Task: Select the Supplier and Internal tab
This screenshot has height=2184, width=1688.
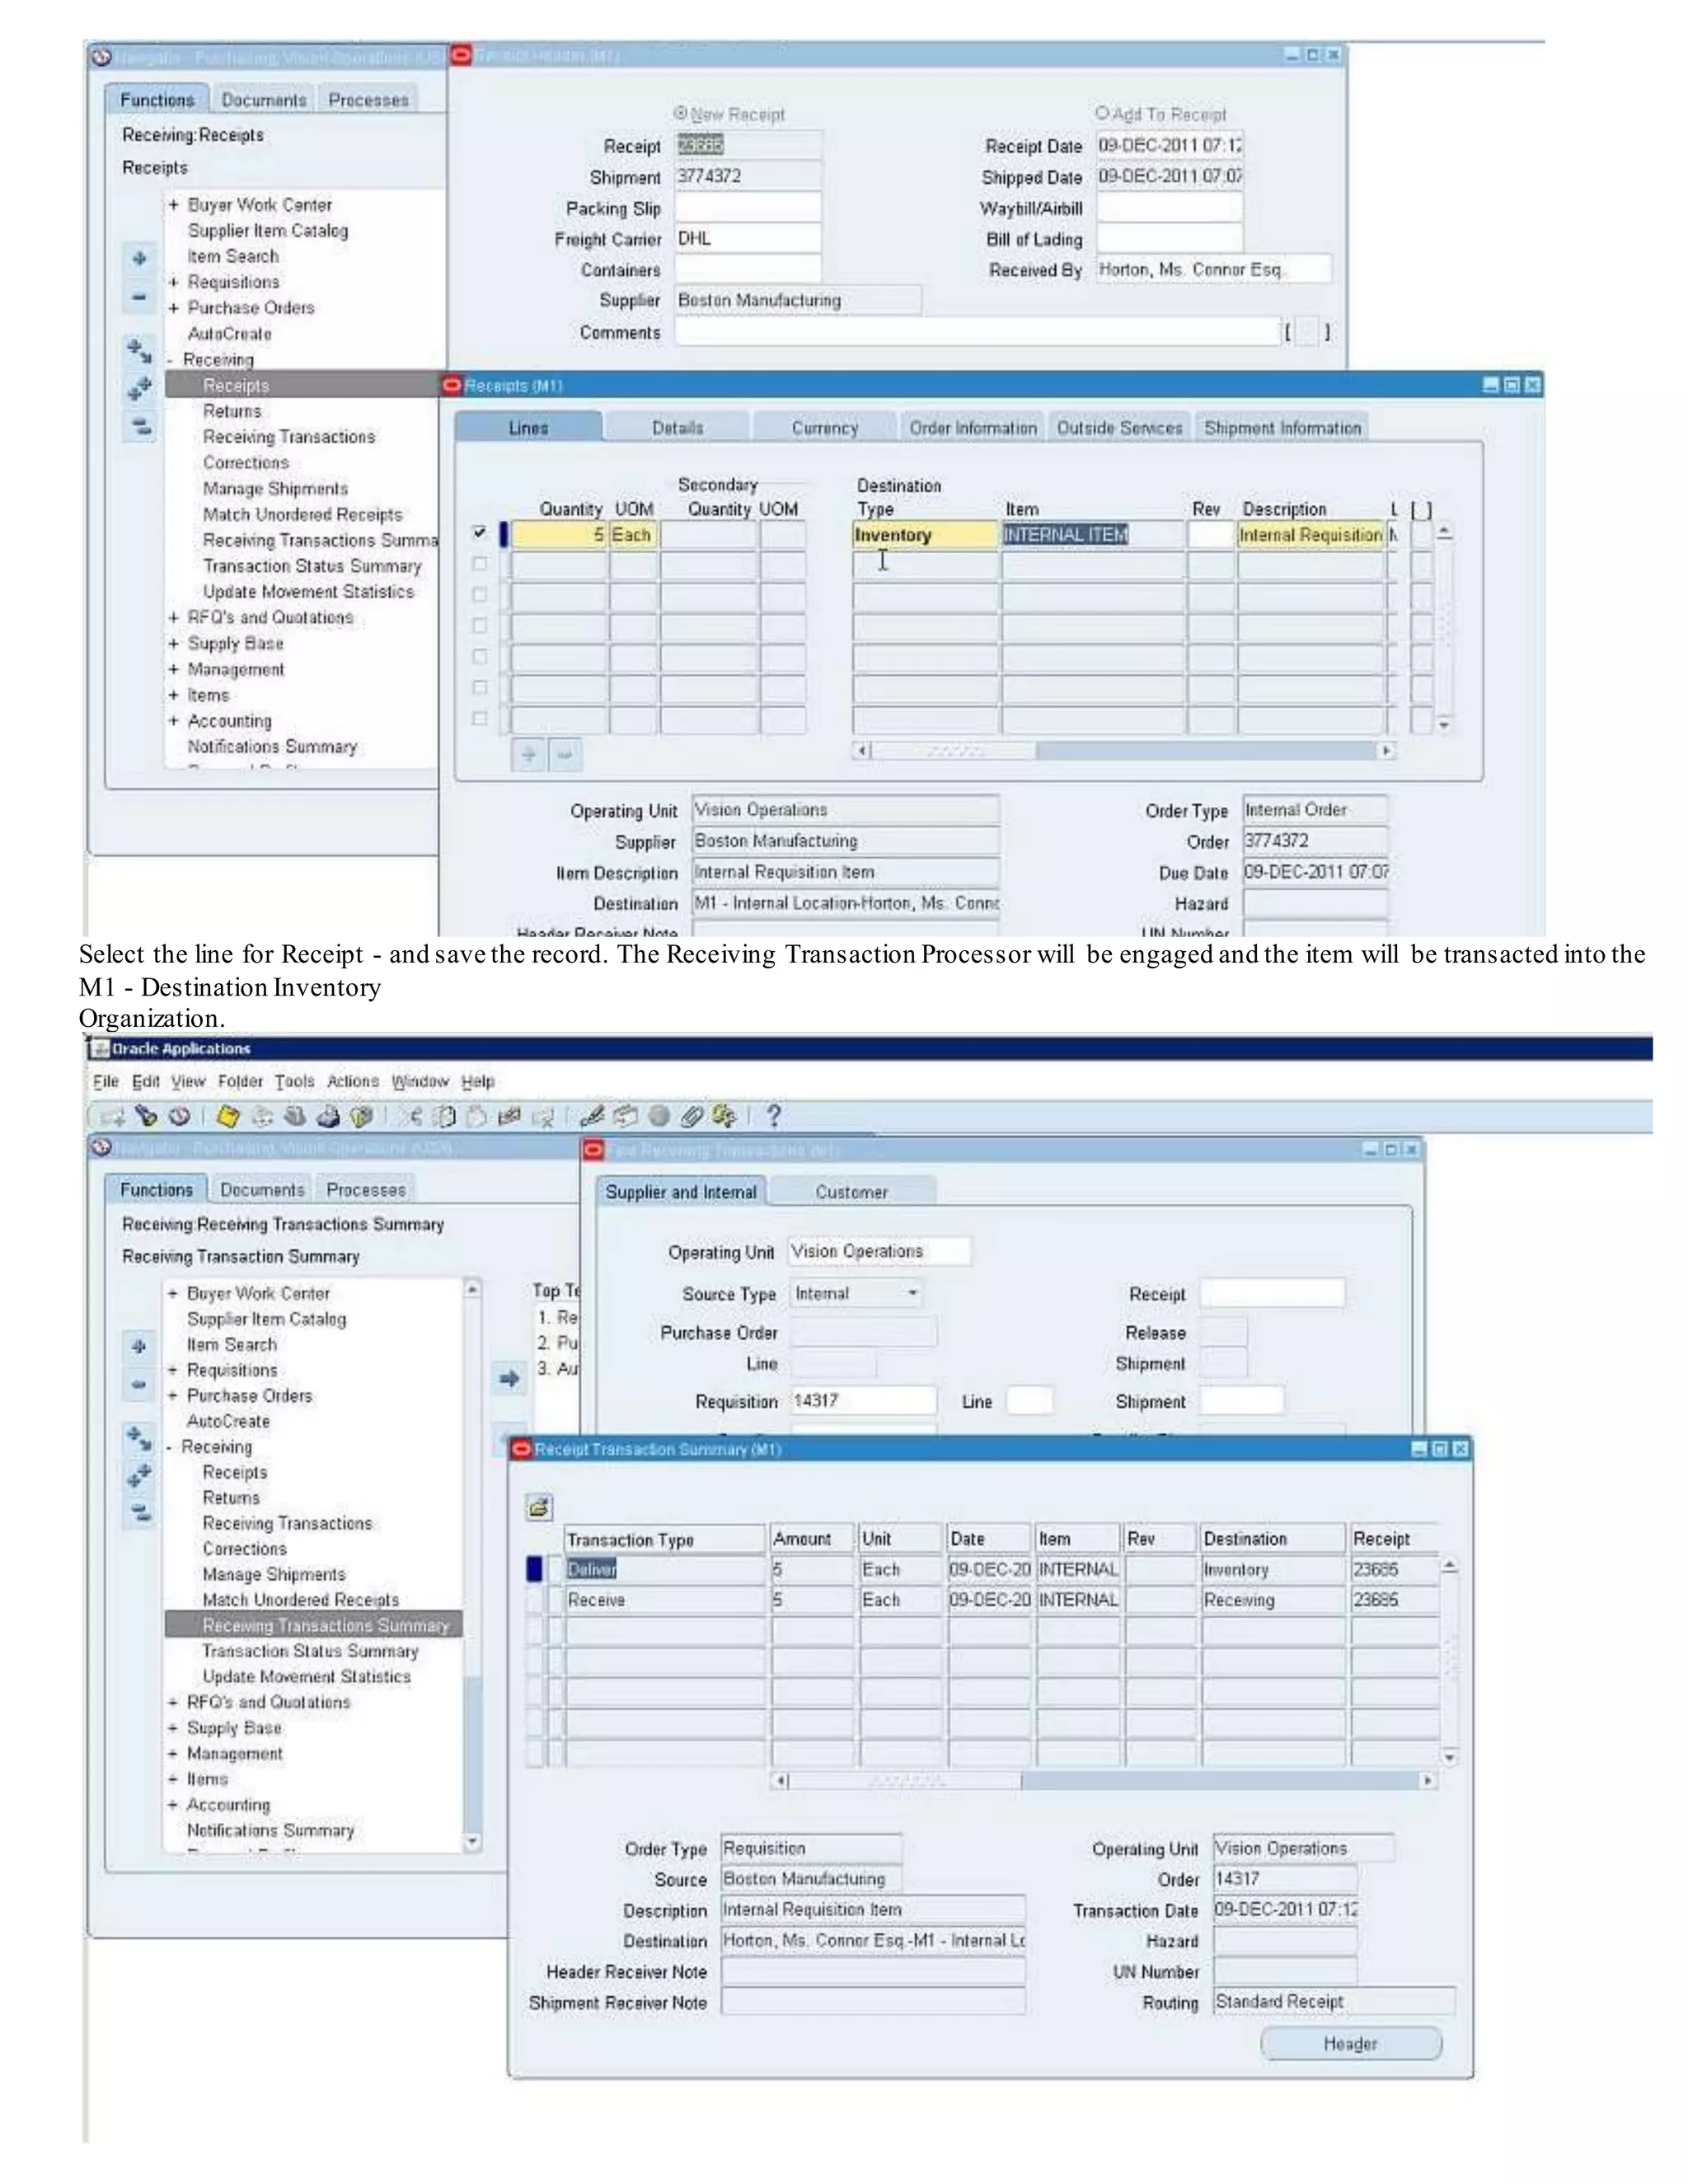Action: [681, 1192]
